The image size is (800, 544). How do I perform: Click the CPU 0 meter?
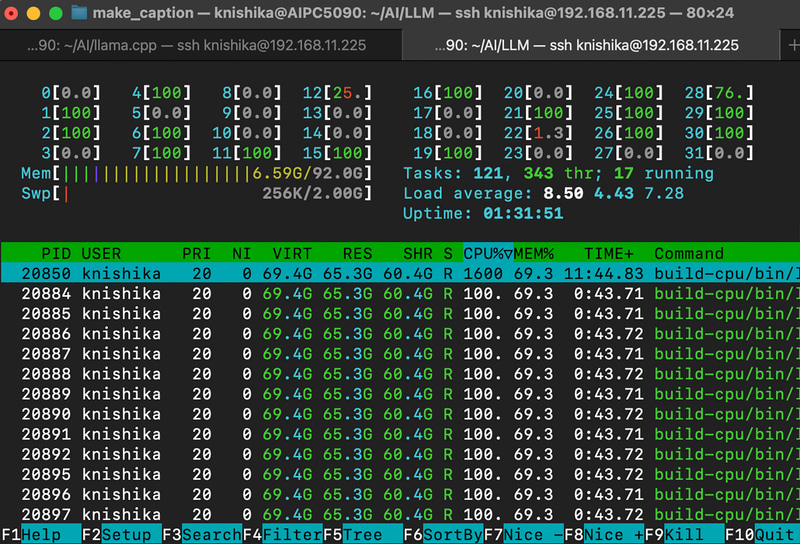click(71, 93)
